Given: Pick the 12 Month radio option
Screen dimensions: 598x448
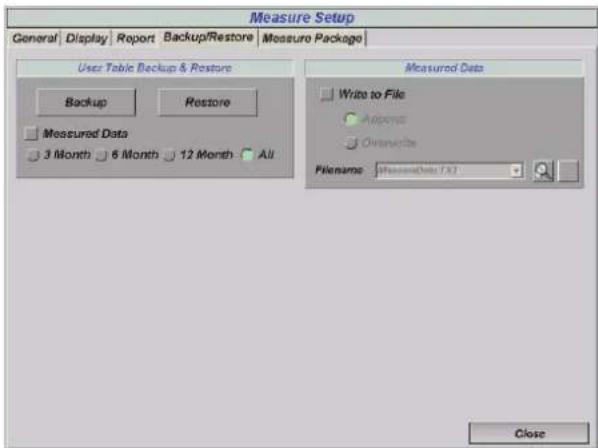Looking at the screenshot, I should tap(169, 155).
